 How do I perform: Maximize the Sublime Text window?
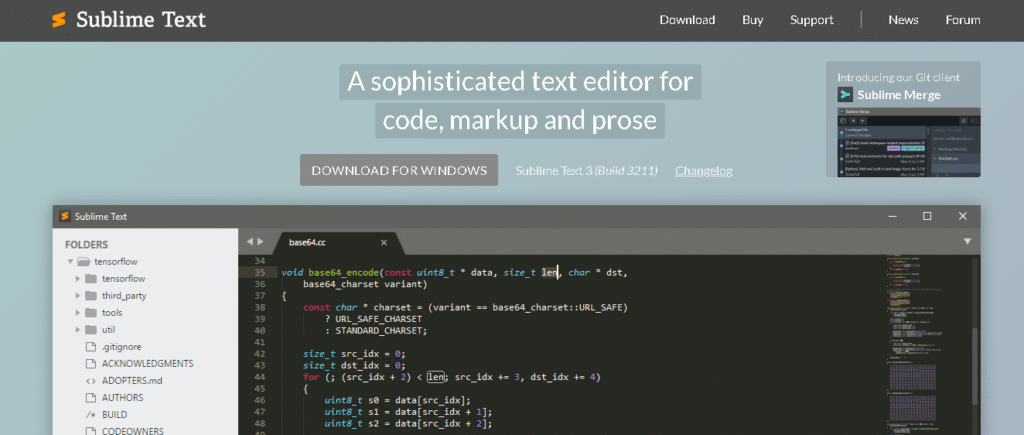click(927, 216)
